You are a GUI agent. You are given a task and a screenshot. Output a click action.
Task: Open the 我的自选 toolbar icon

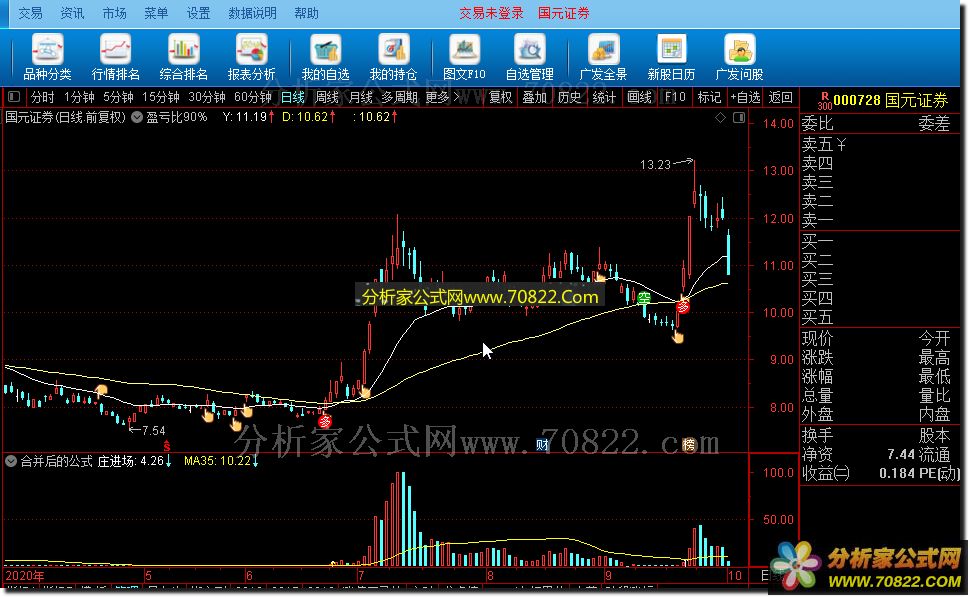point(325,58)
